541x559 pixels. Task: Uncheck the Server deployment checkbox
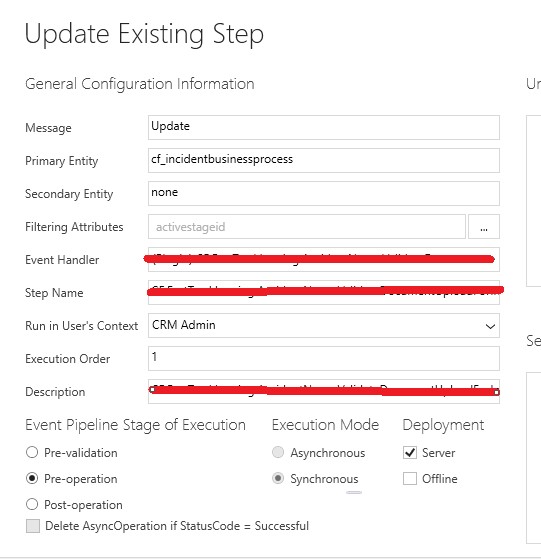pyautogui.click(x=410, y=452)
